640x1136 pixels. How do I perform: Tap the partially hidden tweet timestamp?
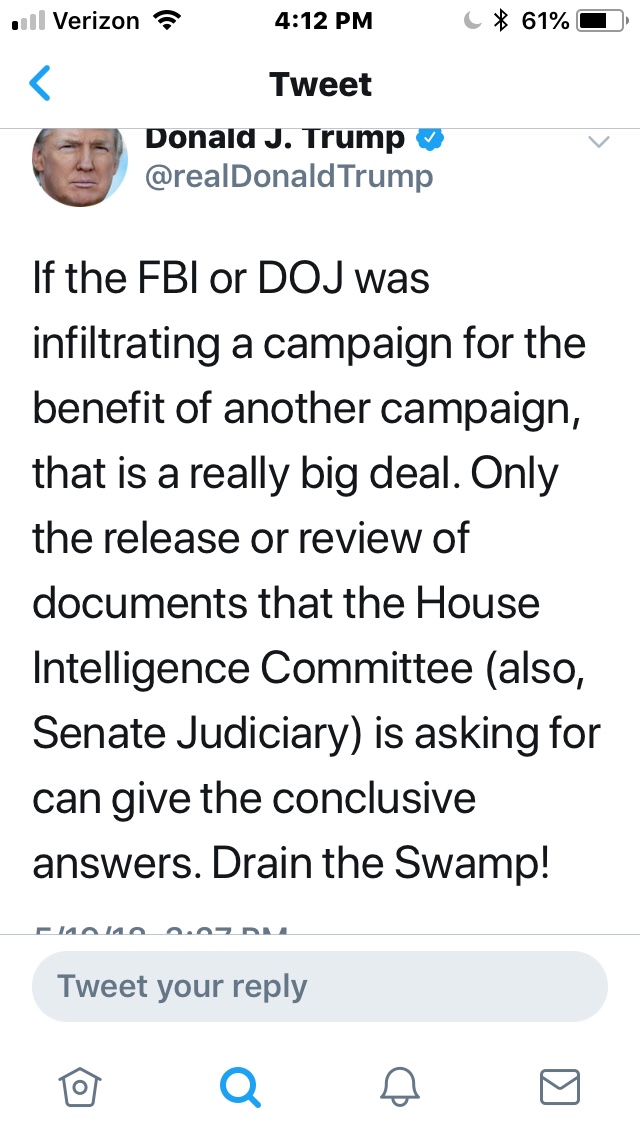point(160,928)
